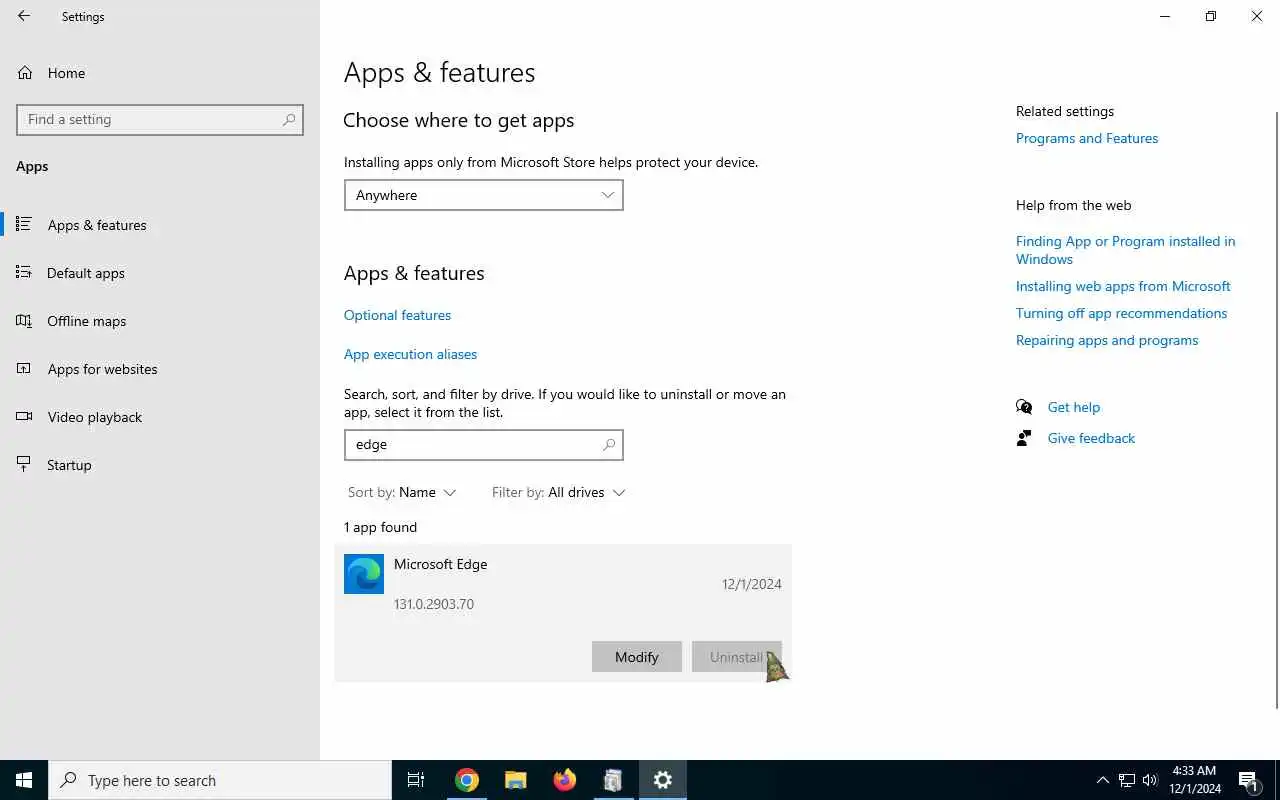Image resolution: width=1280 pixels, height=800 pixels.
Task: Open App execution aliases link
Action: click(410, 354)
